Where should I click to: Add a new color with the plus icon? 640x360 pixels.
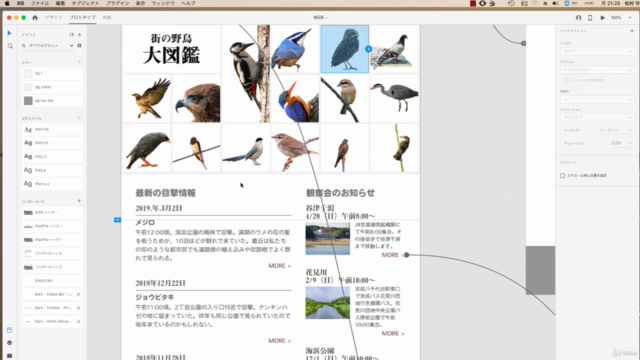click(79, 62)
